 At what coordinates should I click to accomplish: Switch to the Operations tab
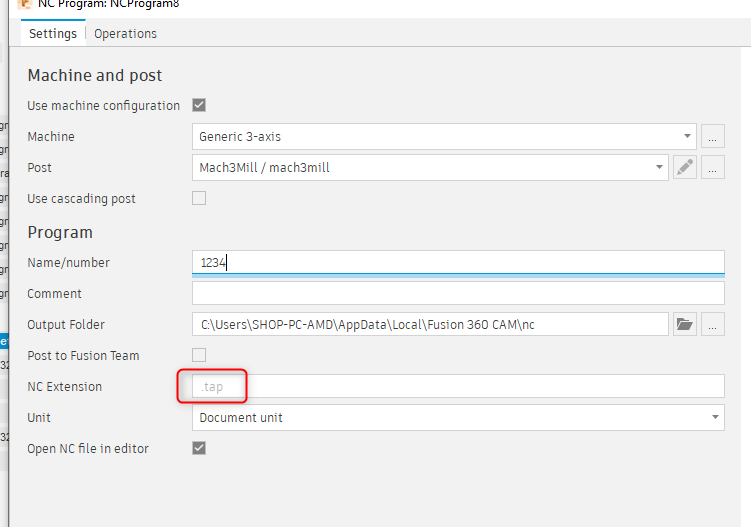click(125, 33)
